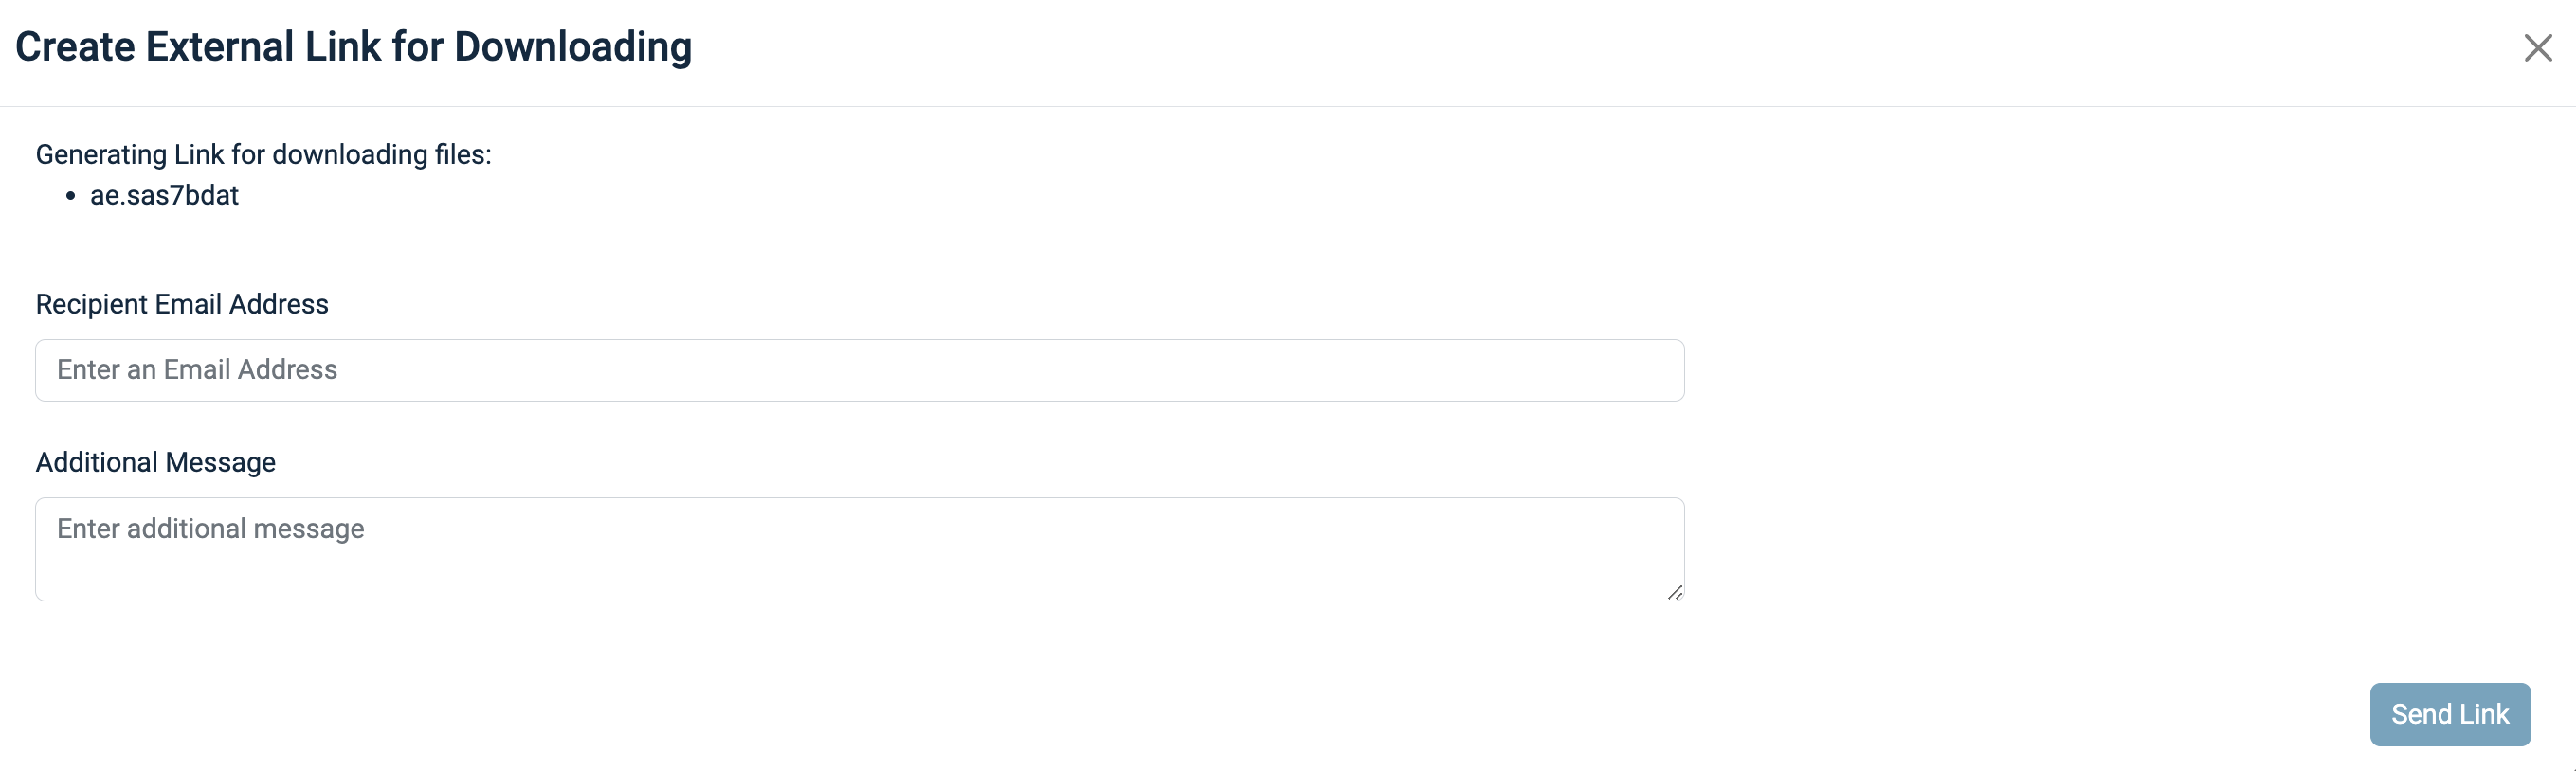Grab the textarea resize handle
The height and width of the screenshot is (771, 2576).
coord(1675,592)
